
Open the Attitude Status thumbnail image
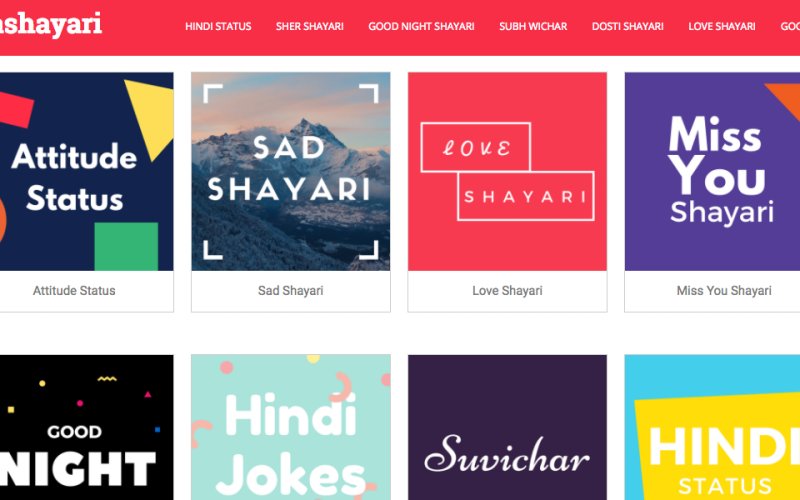tap(86, 171)
